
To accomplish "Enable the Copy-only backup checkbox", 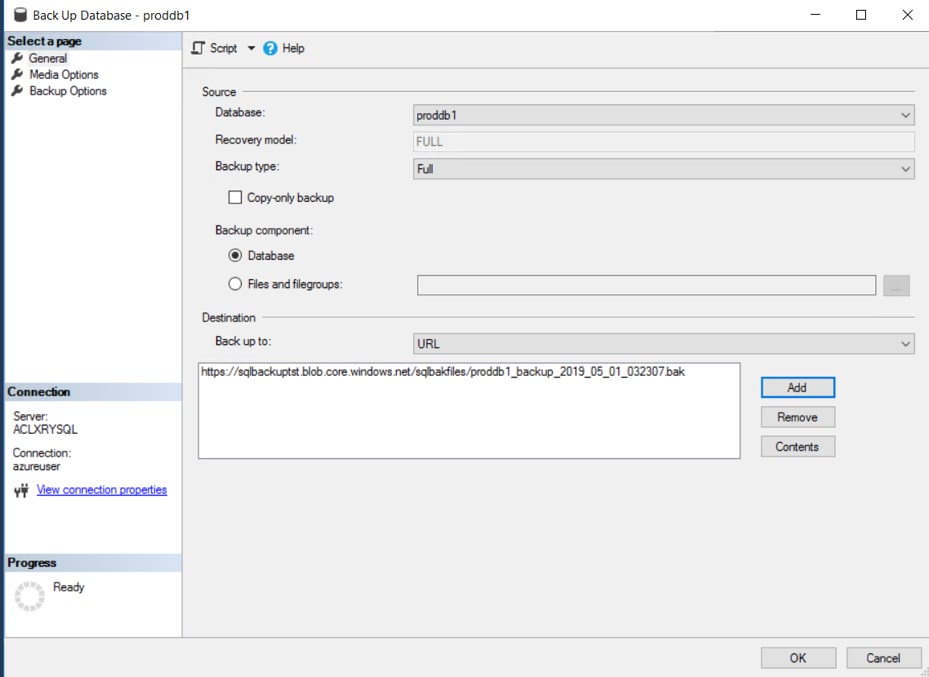I will click(x=235, y=198).
